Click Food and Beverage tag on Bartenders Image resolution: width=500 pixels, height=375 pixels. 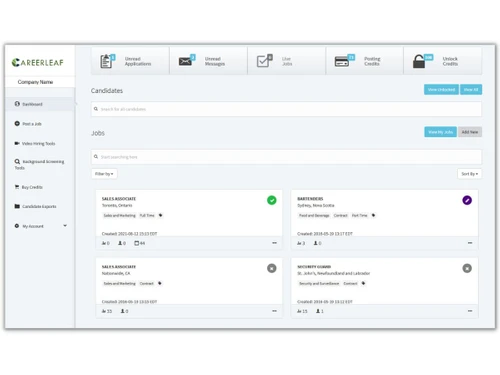point(314,216)
